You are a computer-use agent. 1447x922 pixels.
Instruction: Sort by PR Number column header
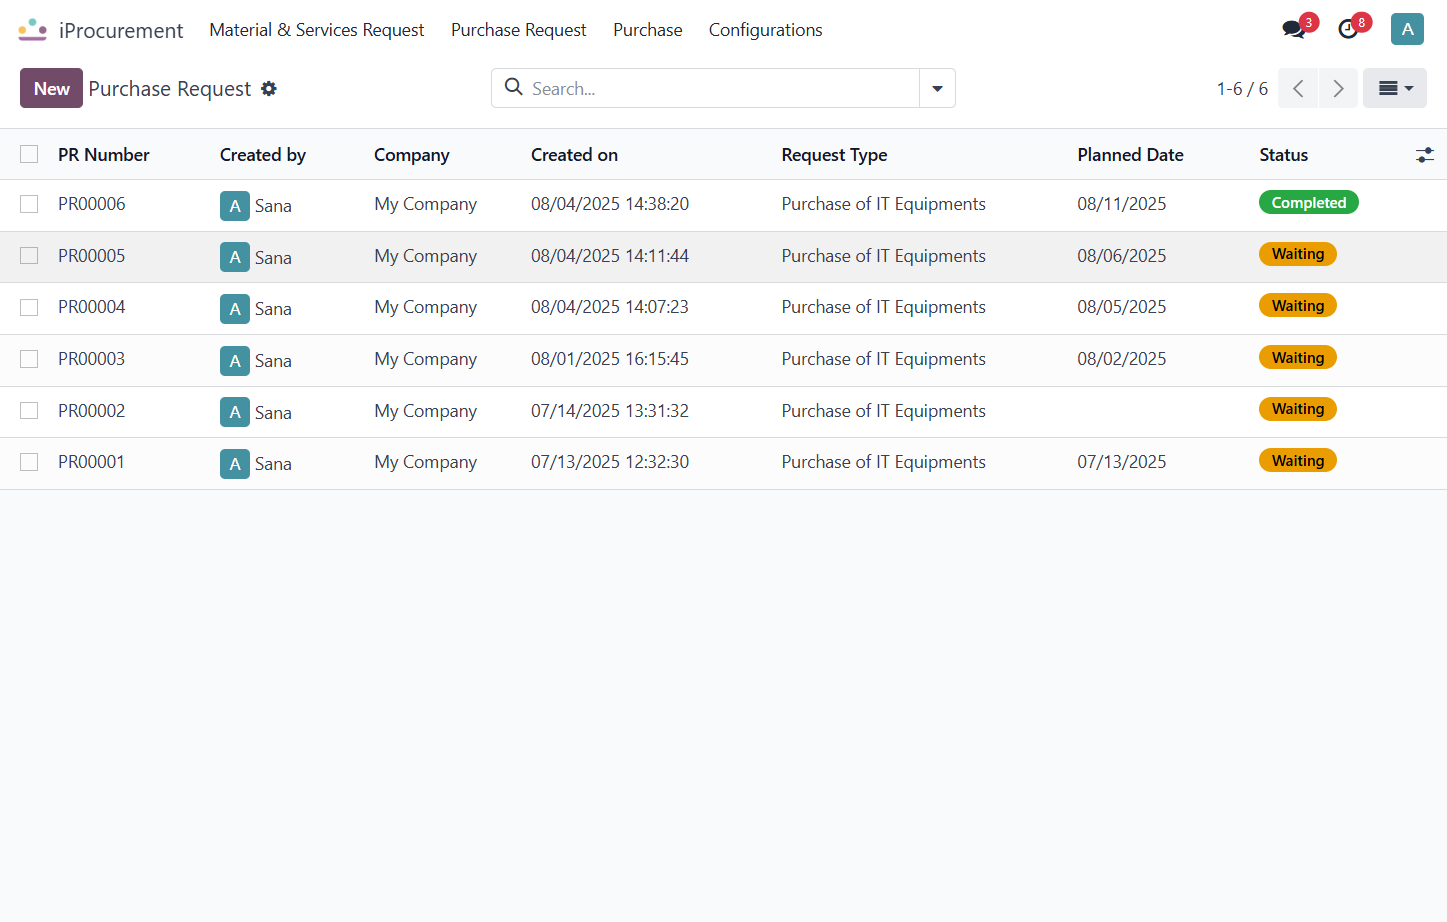click(104, 155)
